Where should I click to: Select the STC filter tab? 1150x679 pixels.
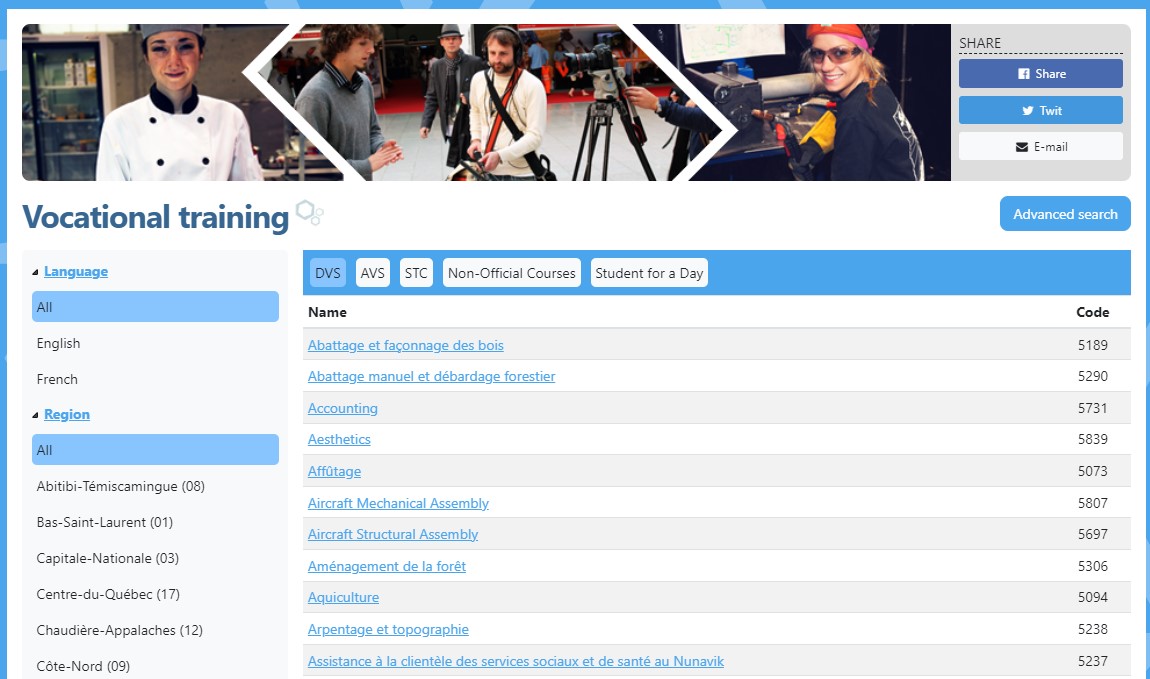coord(416,271)
